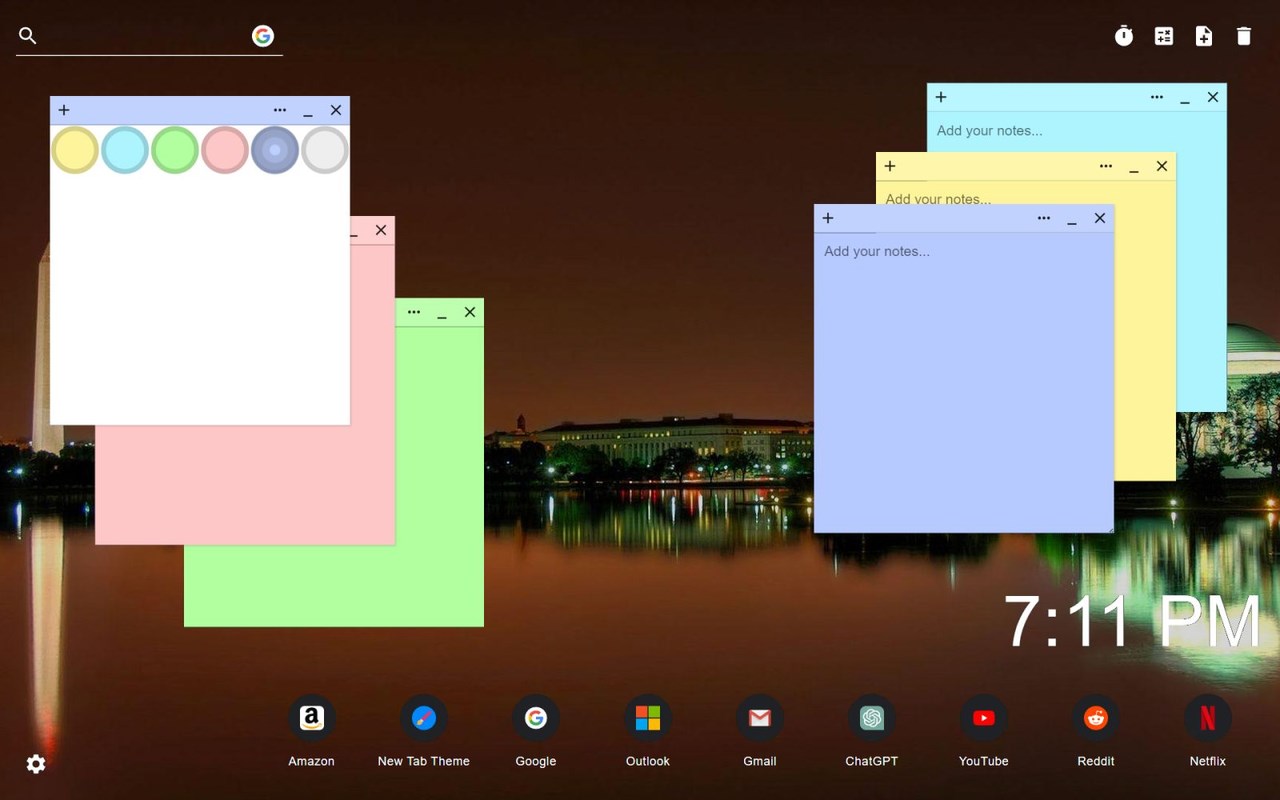Image resolution: width=1280 pixels, height=800 pixels.
Task: Open the Gmail shortcut
Action: coord(760,732)
